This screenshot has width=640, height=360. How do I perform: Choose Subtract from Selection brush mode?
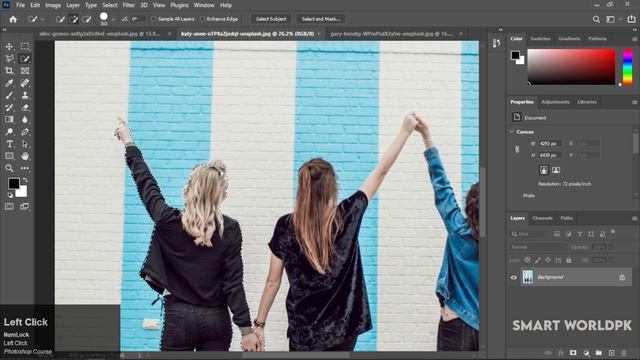(87, 19)
